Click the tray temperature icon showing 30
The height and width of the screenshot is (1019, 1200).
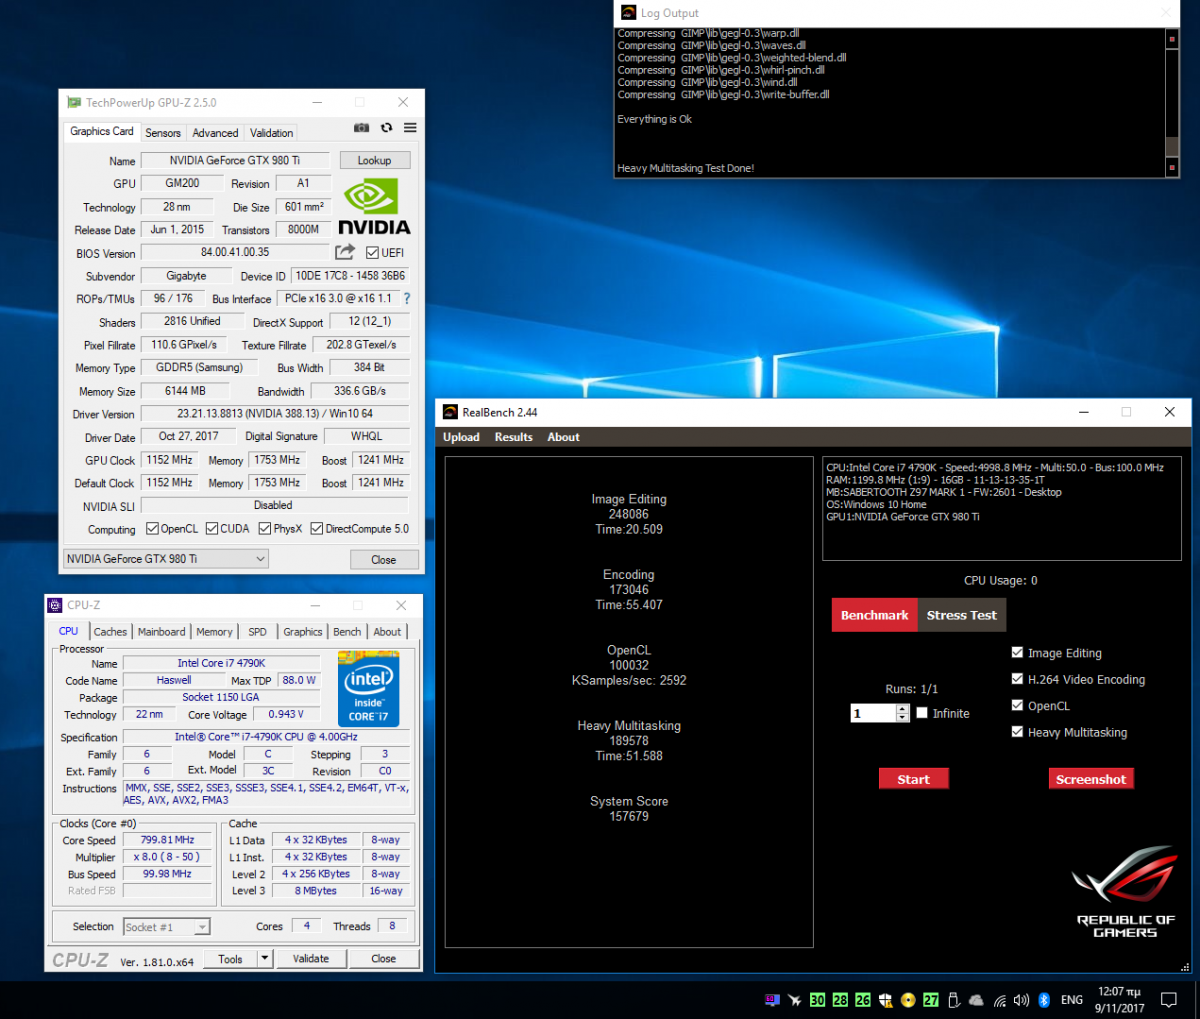817,1000
